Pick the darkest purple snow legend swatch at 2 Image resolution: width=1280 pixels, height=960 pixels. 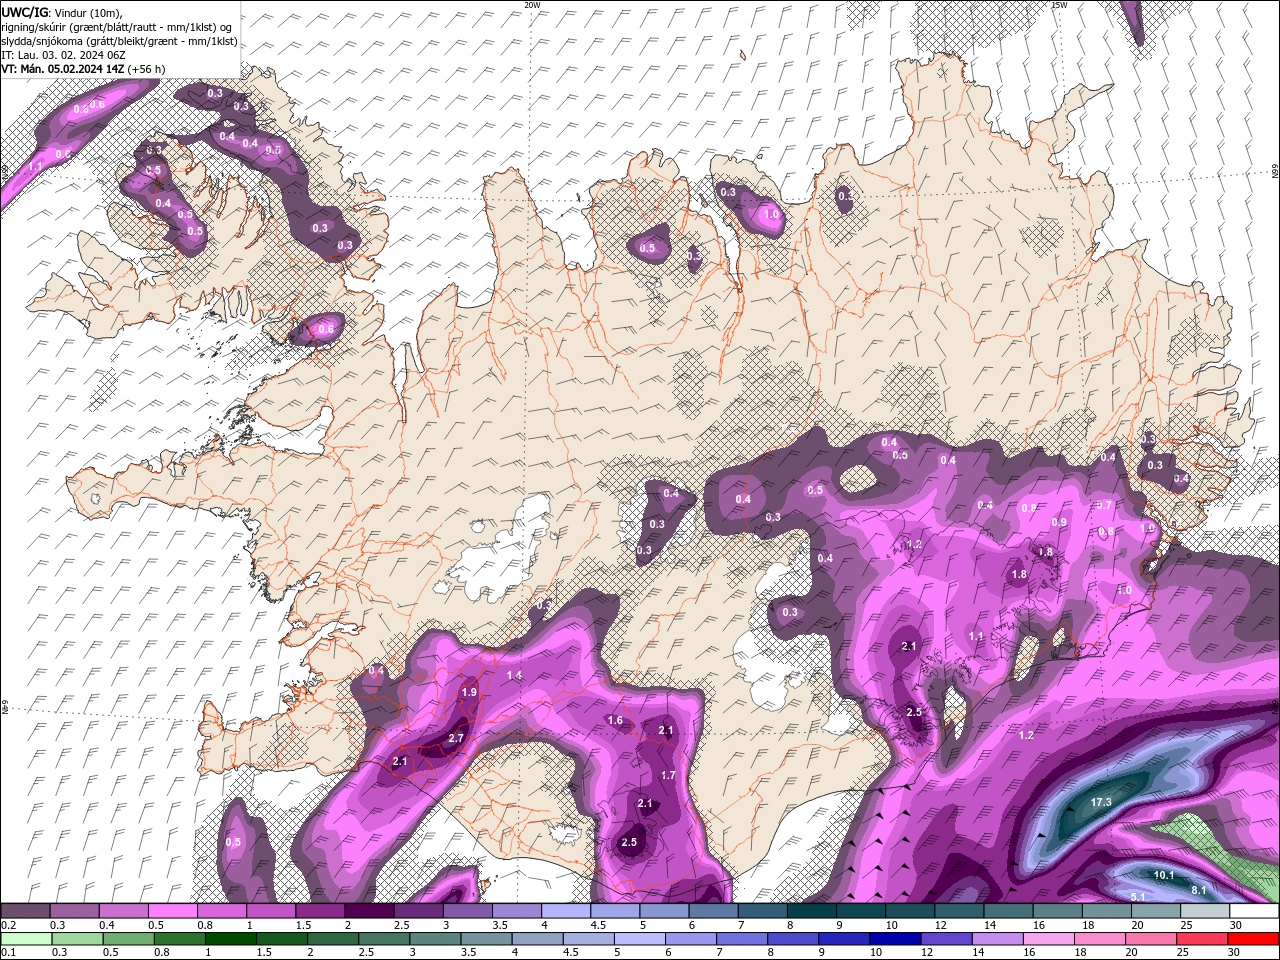368,910
